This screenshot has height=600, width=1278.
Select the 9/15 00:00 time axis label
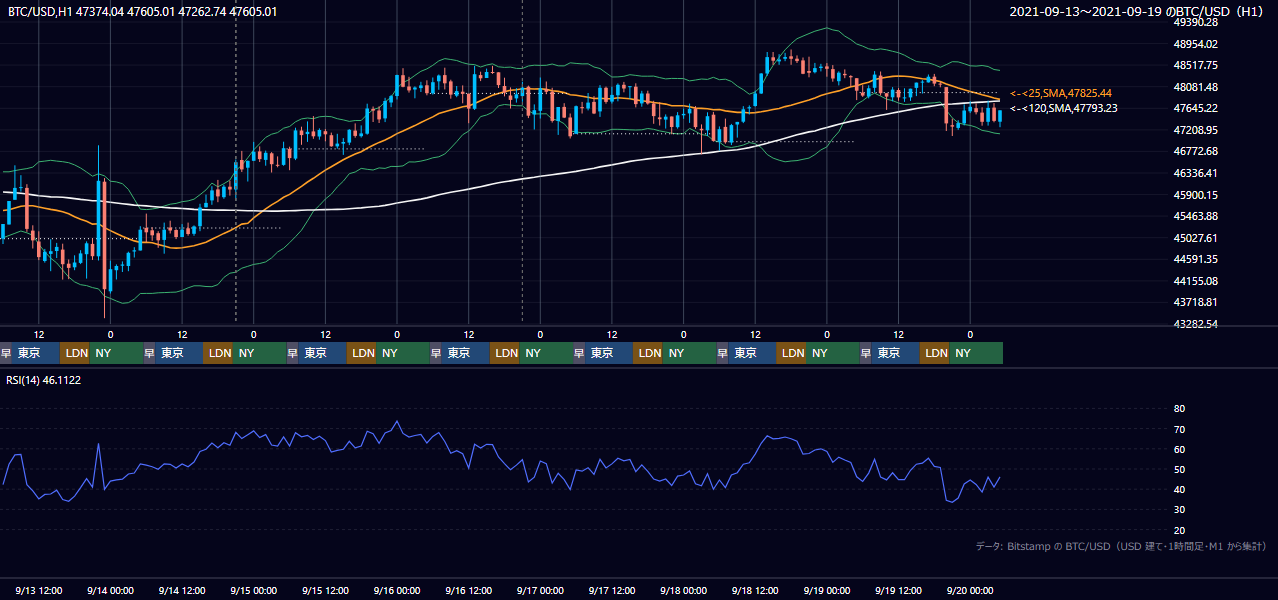click(254, 590)
